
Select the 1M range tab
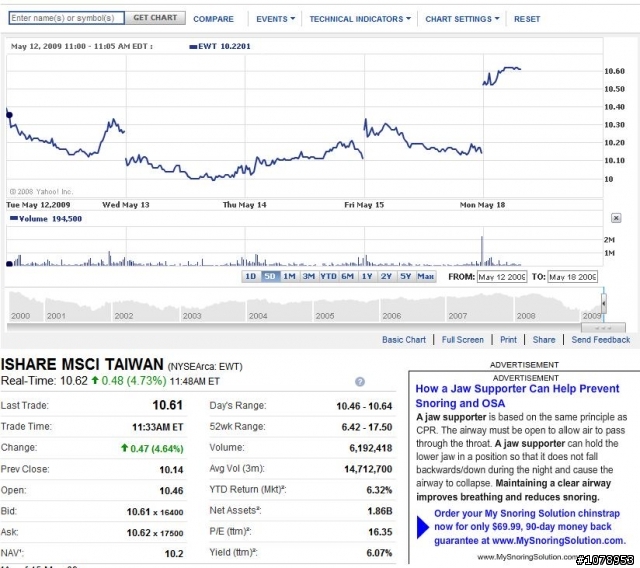click(289, 276)
